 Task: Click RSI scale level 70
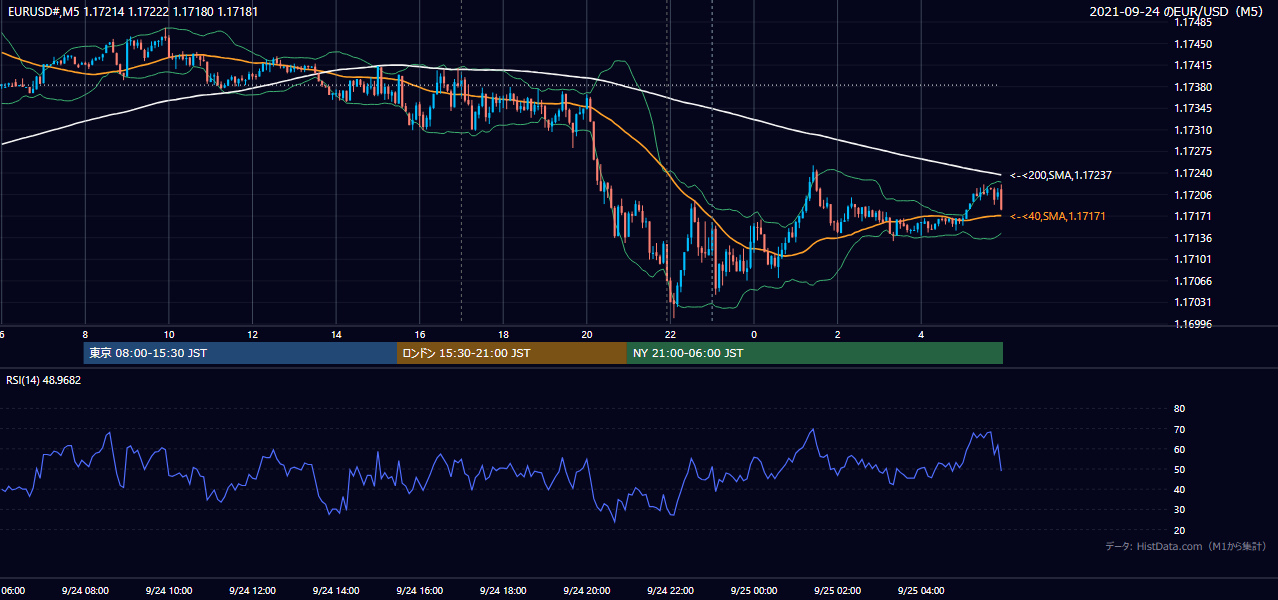point(1179,429)
